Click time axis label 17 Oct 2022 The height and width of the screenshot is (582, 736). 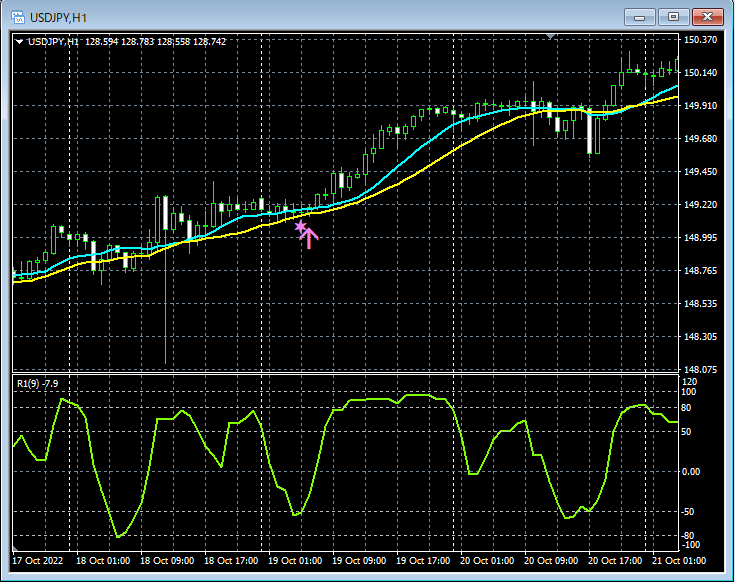point(38,561)
